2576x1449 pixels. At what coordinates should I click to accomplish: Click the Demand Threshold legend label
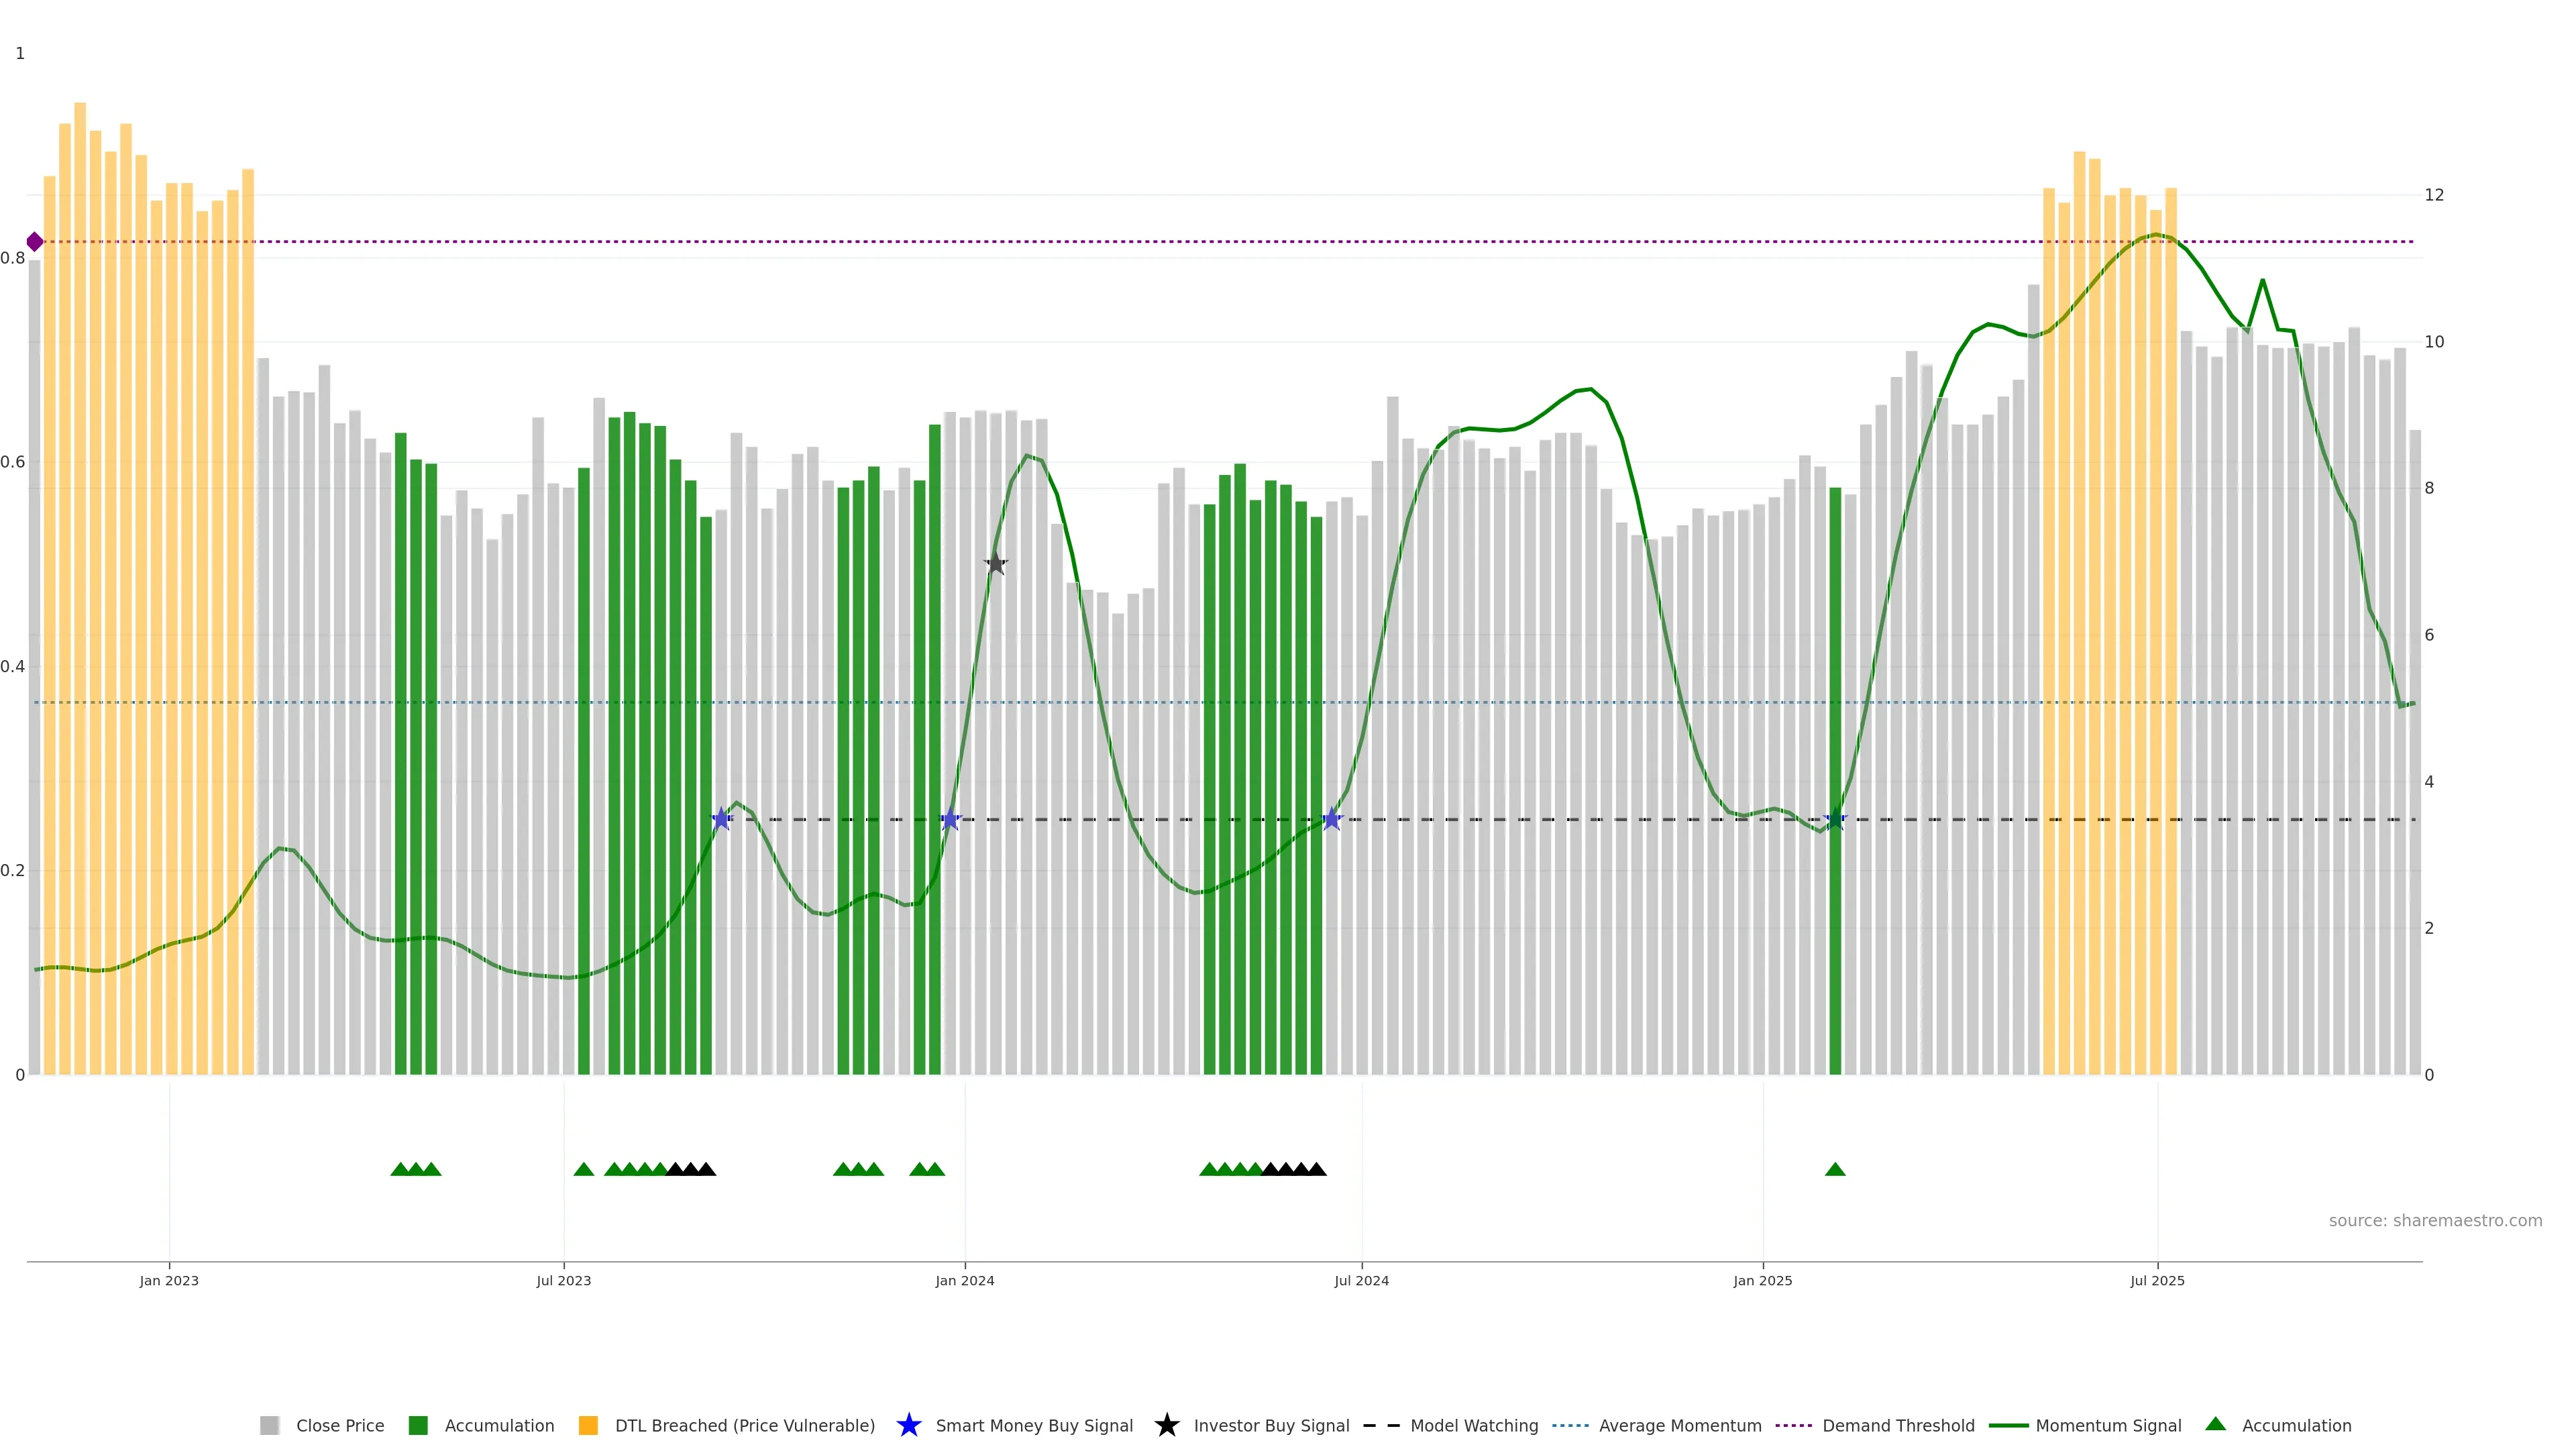1897,1425
